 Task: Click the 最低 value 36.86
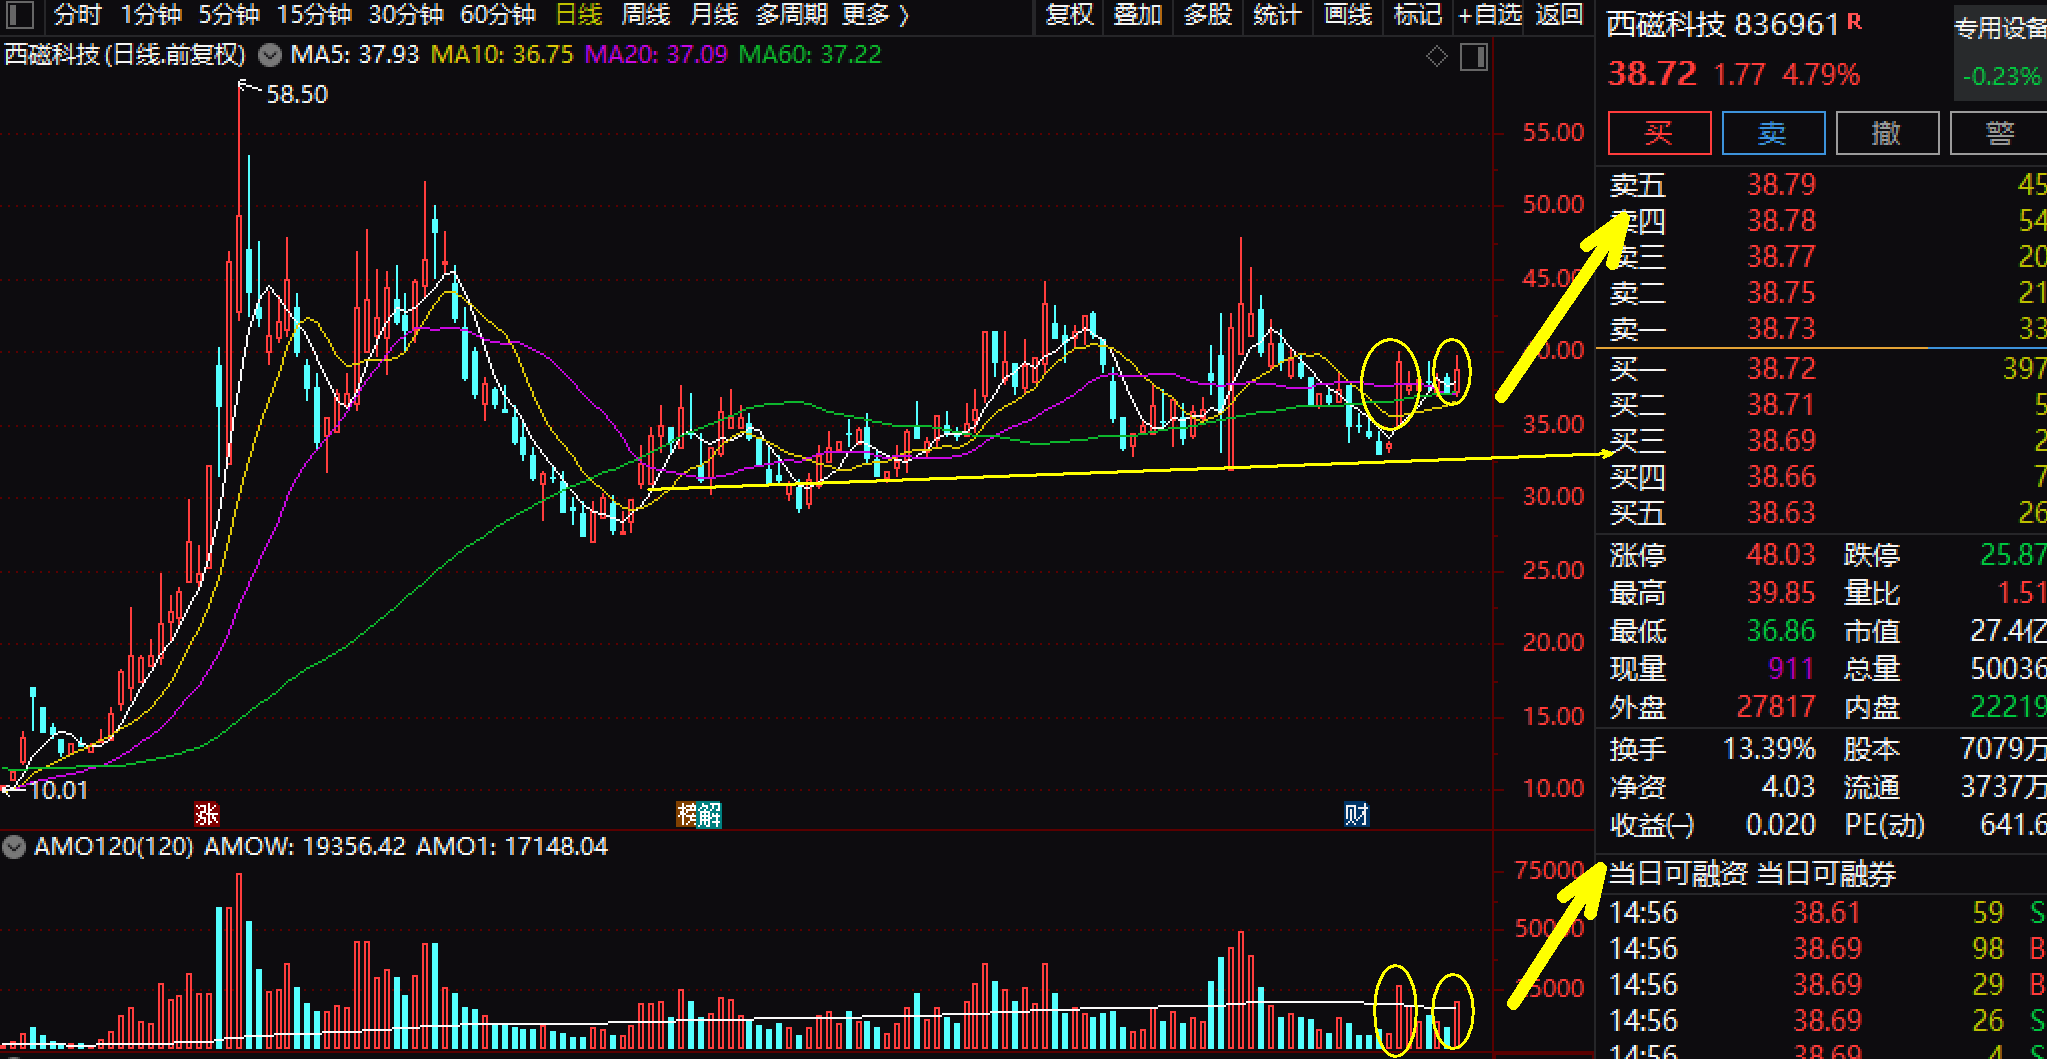tap(1781, 631)
